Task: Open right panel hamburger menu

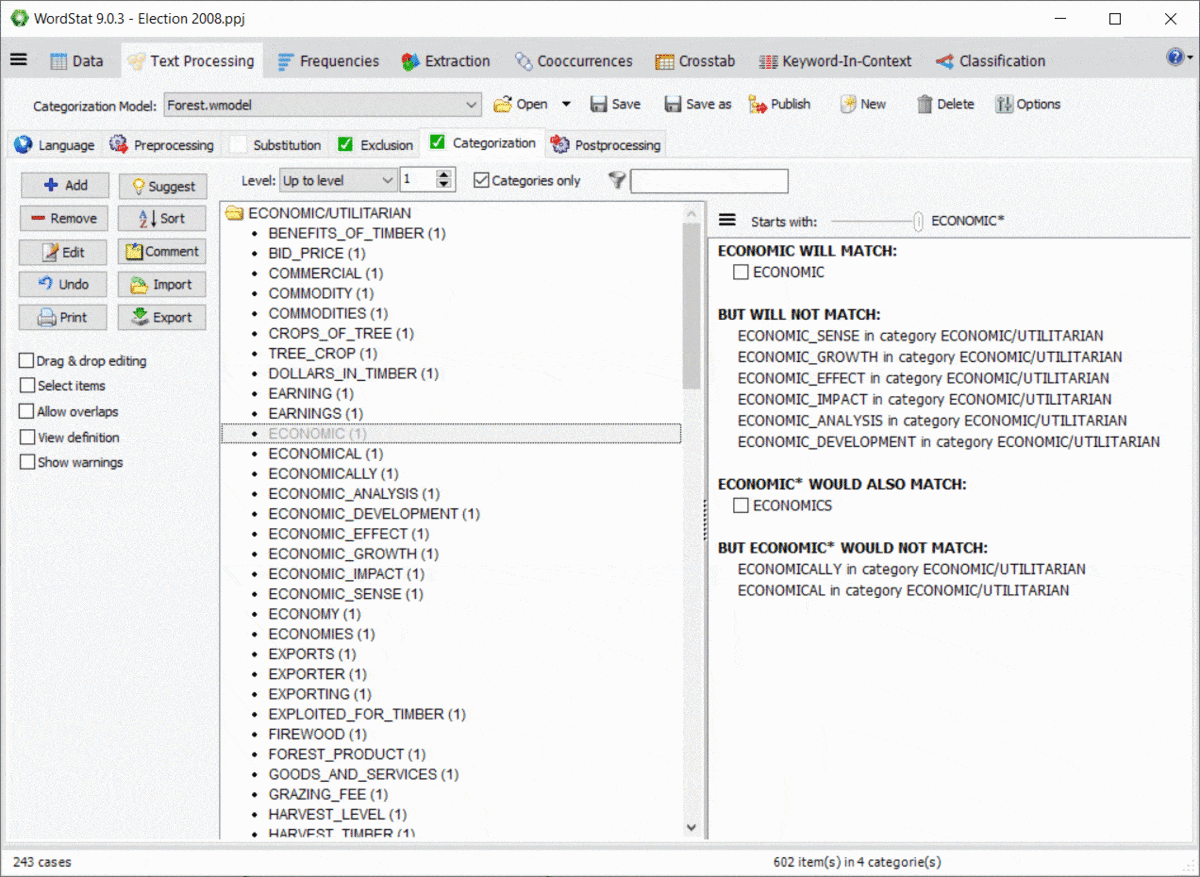Action: 727,221
